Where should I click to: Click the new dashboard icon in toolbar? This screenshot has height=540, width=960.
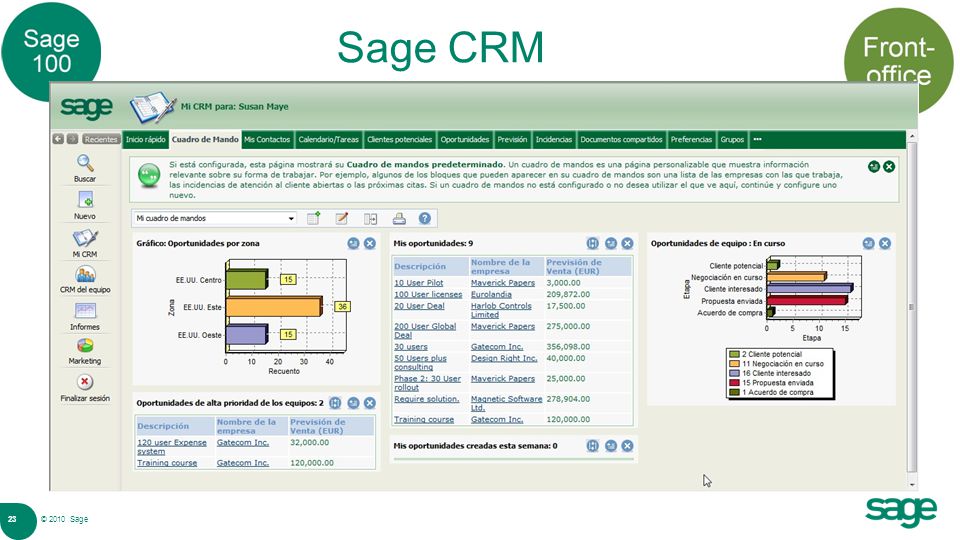click(313, 218)
